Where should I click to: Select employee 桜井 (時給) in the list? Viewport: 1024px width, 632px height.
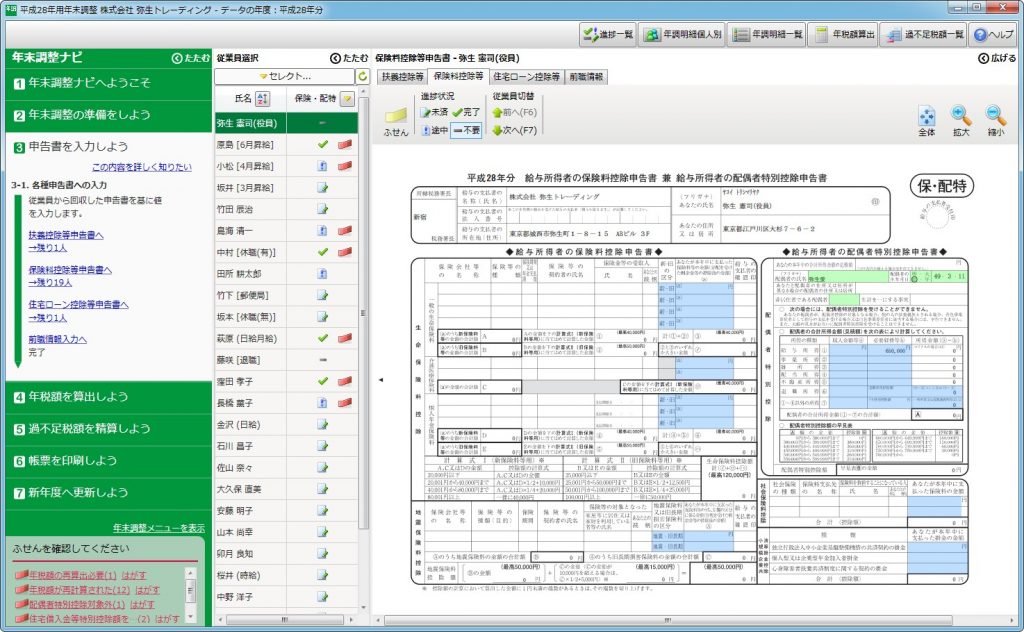click(287, 575)
